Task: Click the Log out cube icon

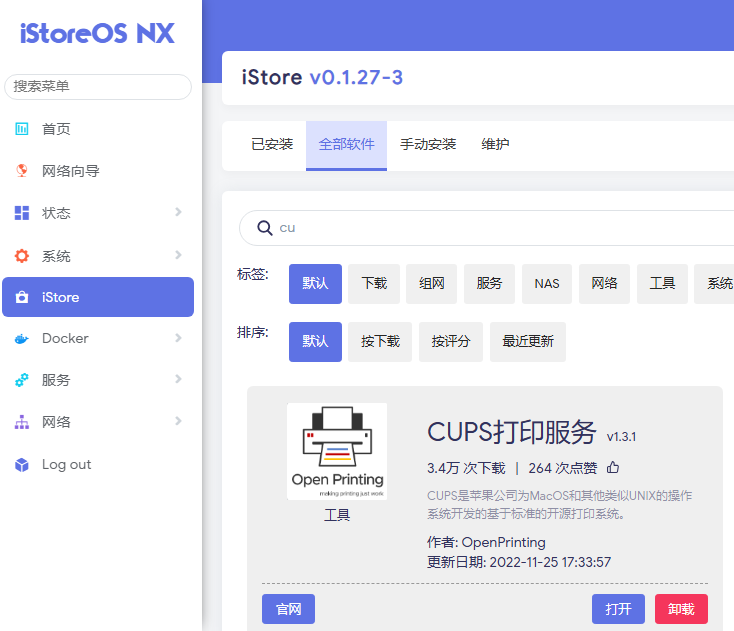Action: pos(22,464)
